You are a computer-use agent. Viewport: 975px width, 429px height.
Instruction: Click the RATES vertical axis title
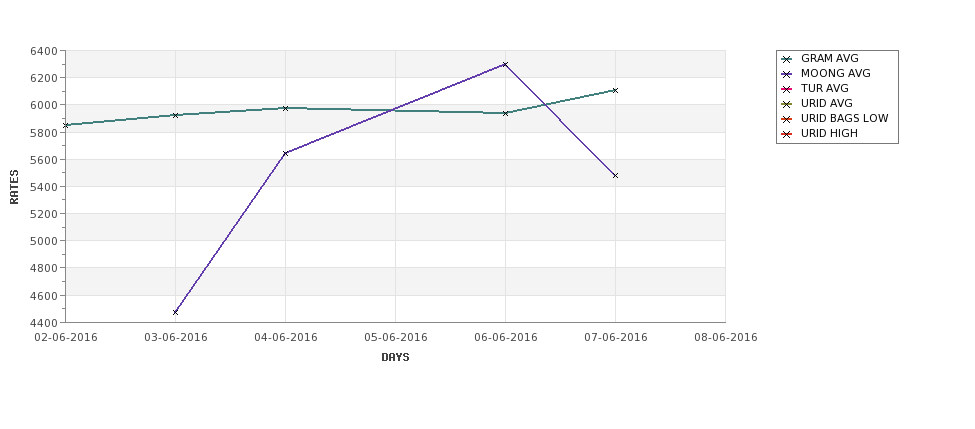(x=14, y=187)
